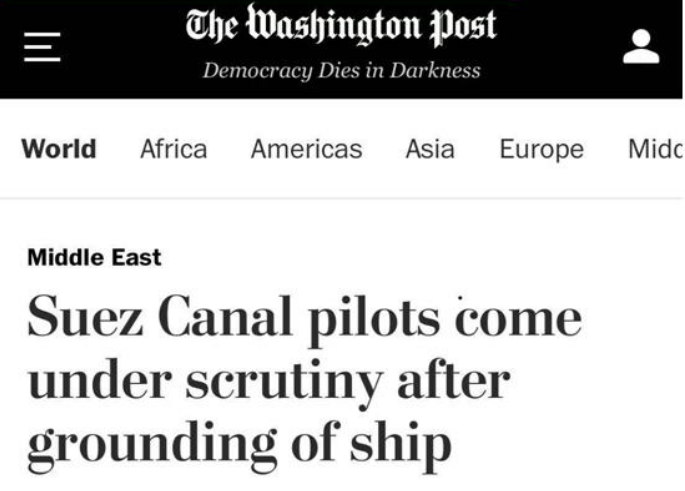The width and height of the screenshot is (685, 491).
Task: Select the World section tab
Action: click(59, 150)
